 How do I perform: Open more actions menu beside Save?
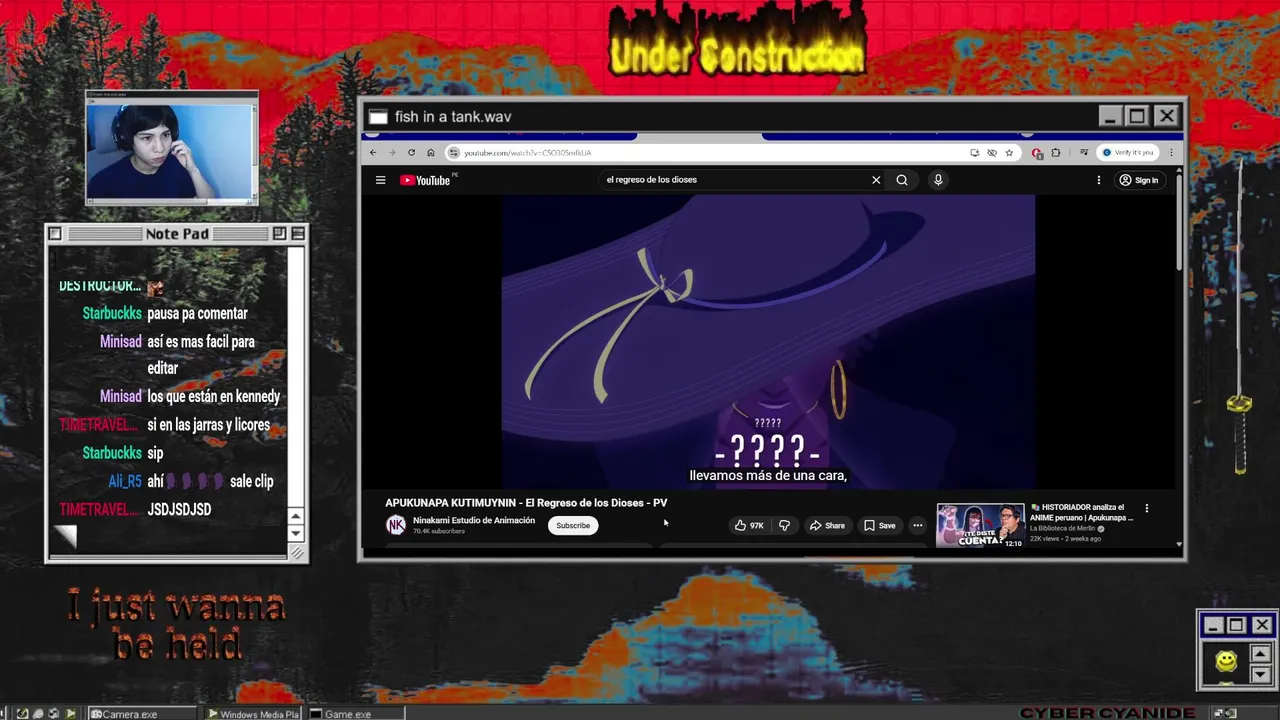(x=917, y=525)
